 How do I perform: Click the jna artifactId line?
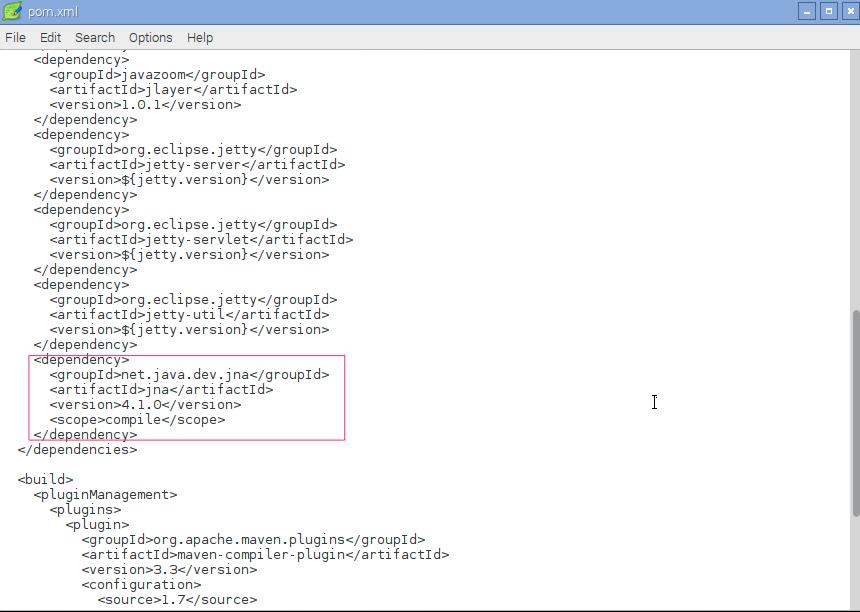coord(161,389)
